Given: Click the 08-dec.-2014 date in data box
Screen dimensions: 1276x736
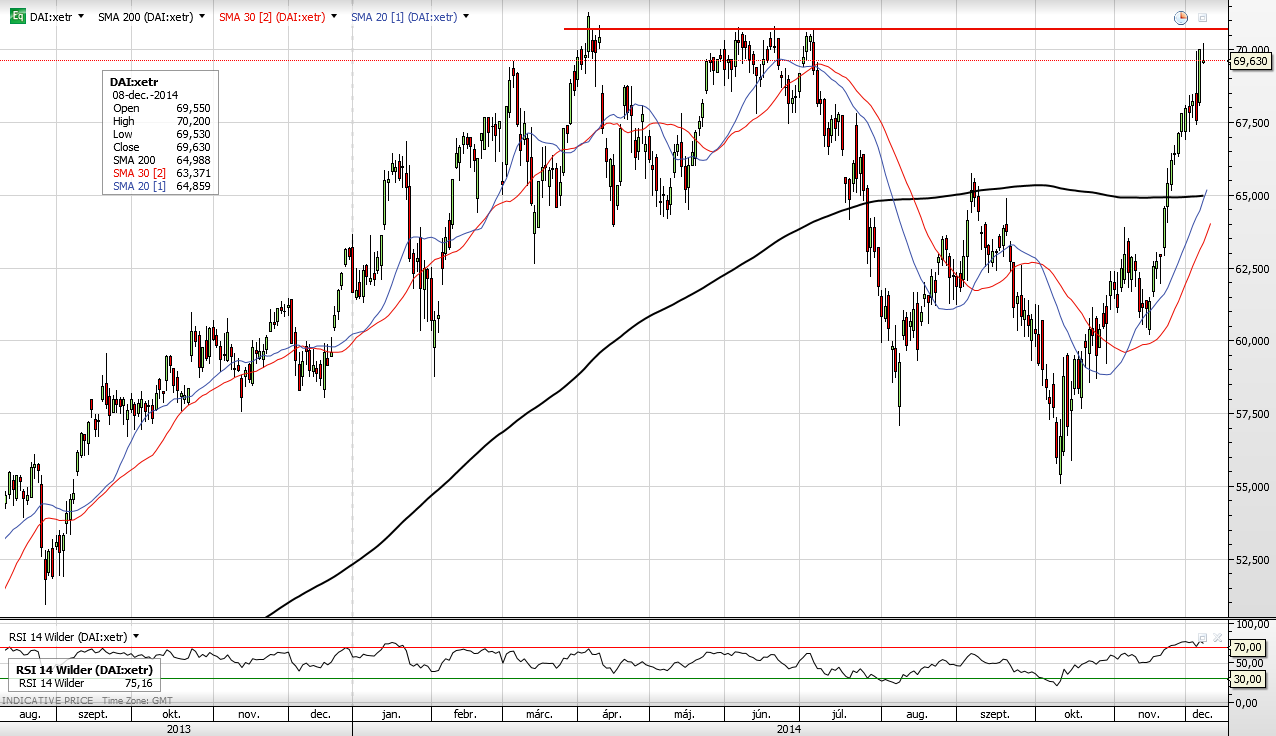Looking at the screenshot, I should pyautogui.click(x=144, y=95).
